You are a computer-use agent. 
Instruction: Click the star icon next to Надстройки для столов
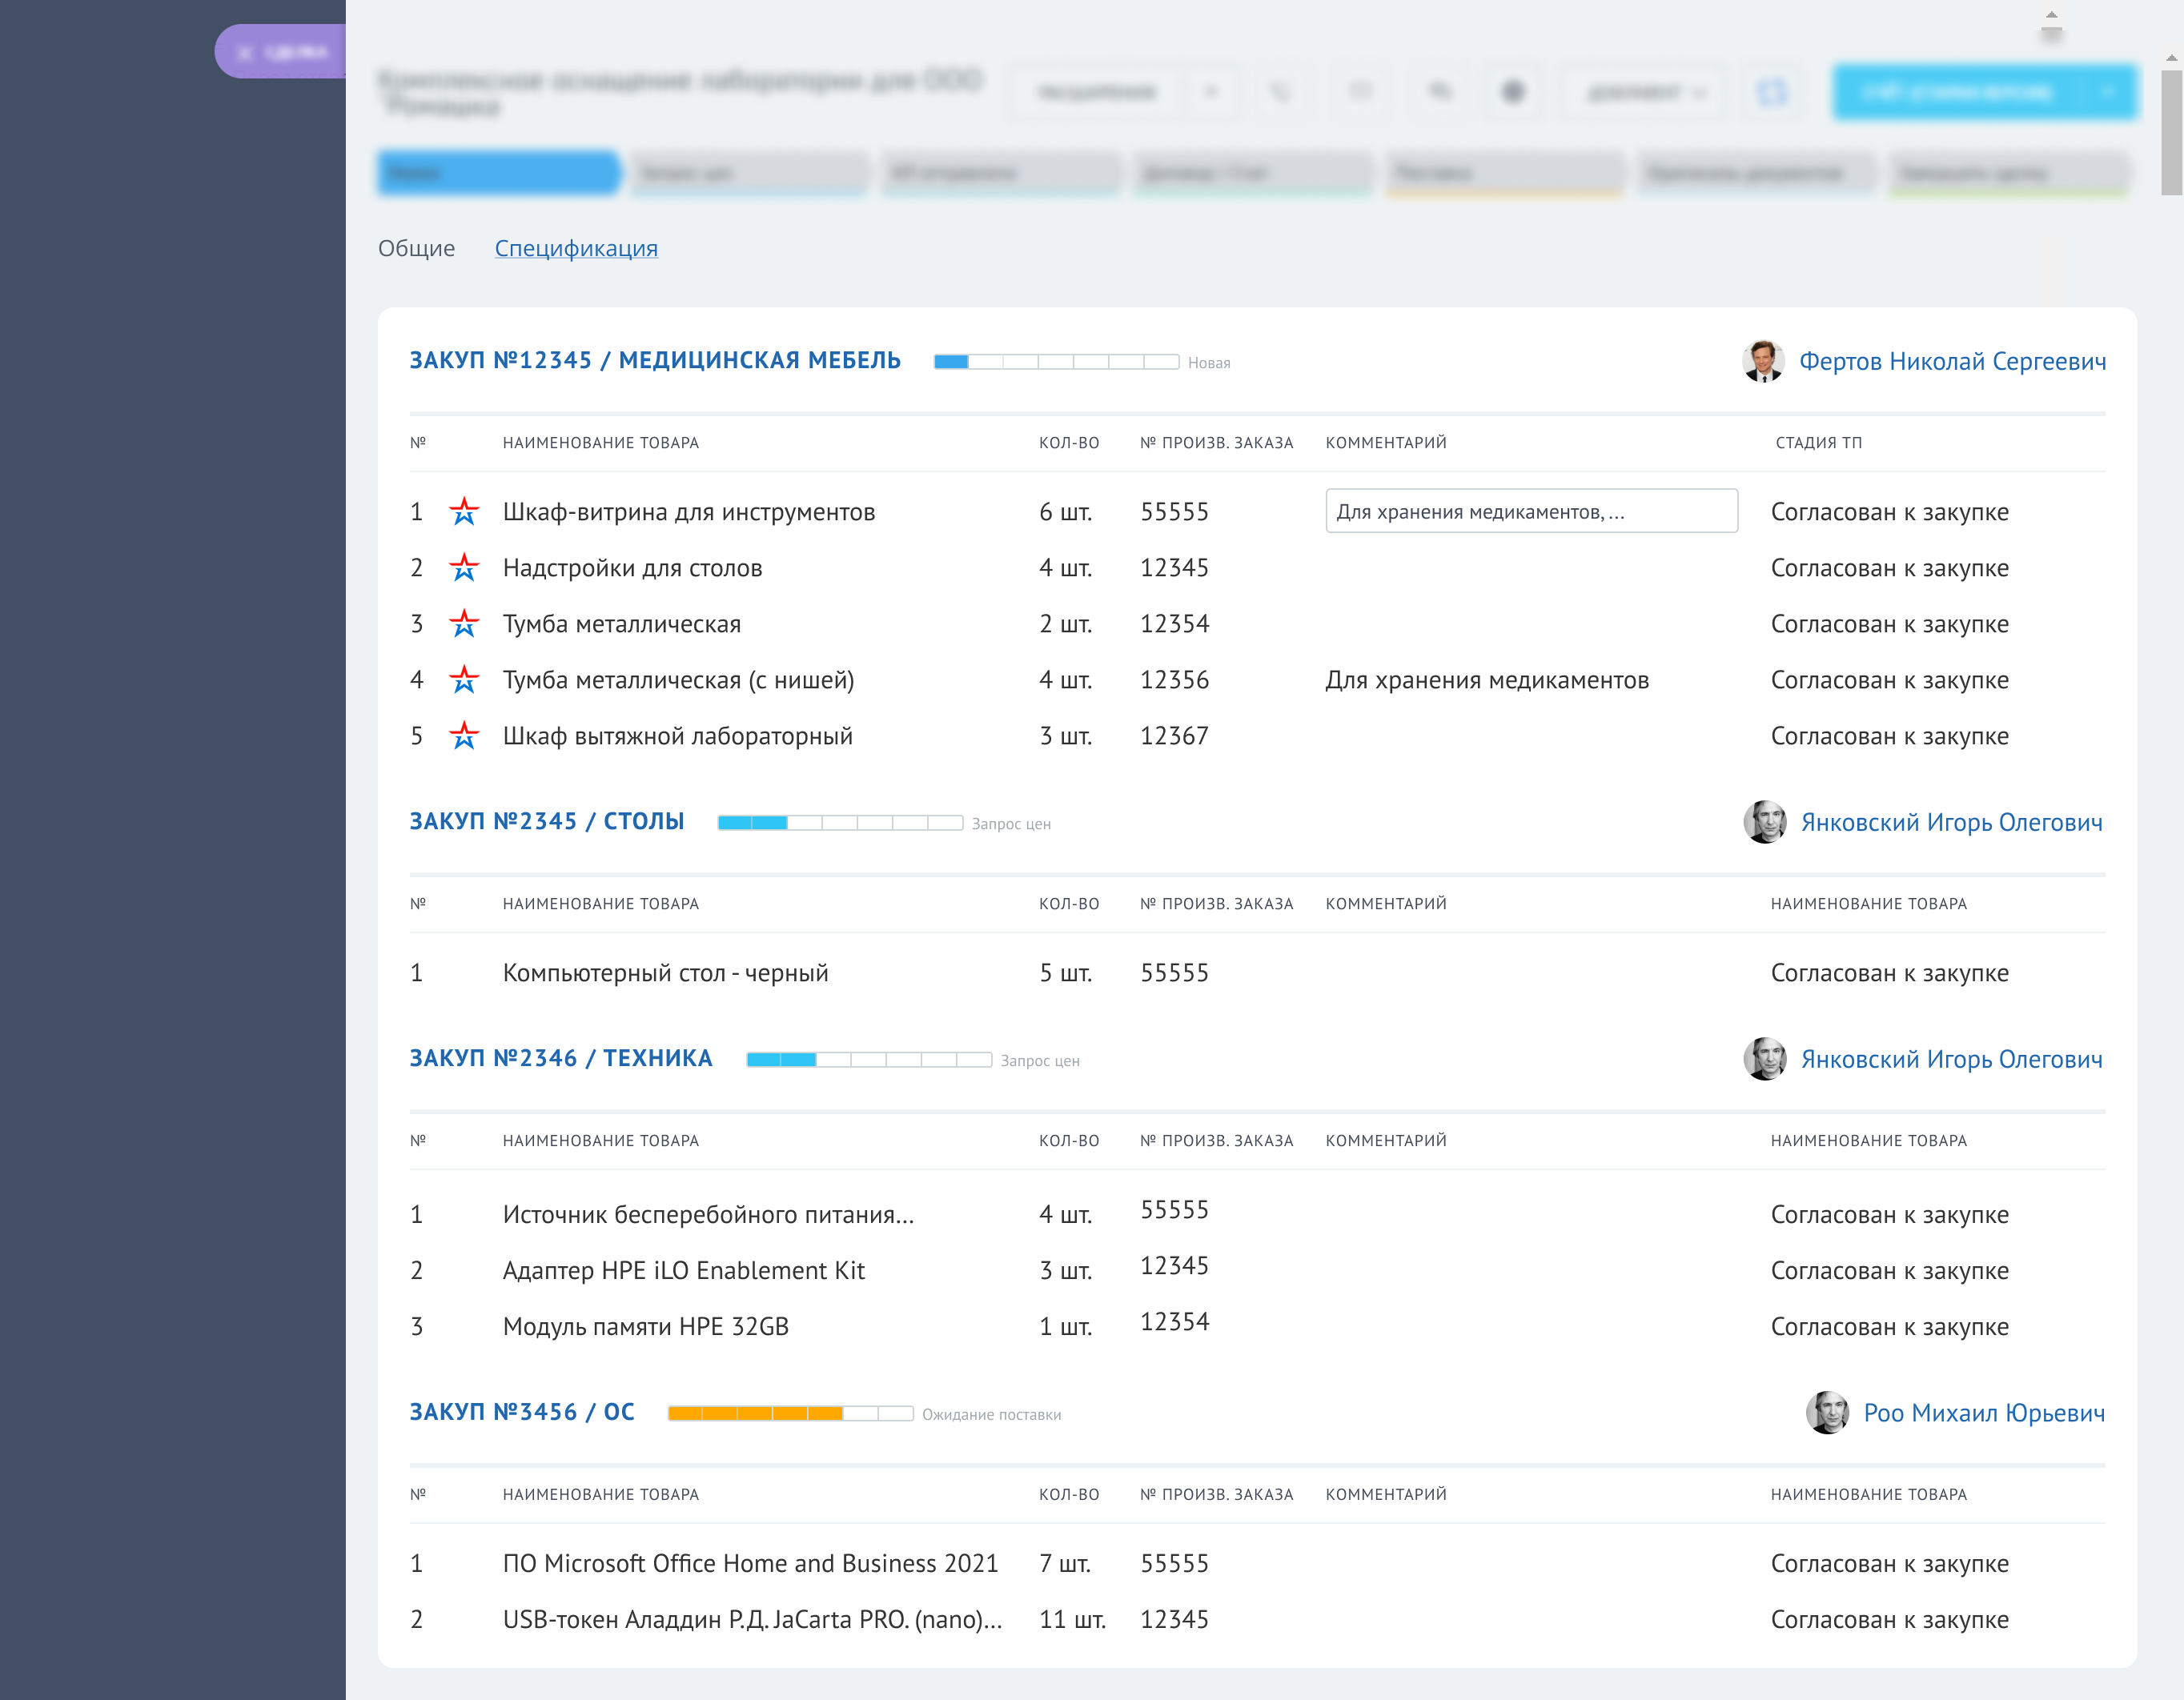(464, 568)
